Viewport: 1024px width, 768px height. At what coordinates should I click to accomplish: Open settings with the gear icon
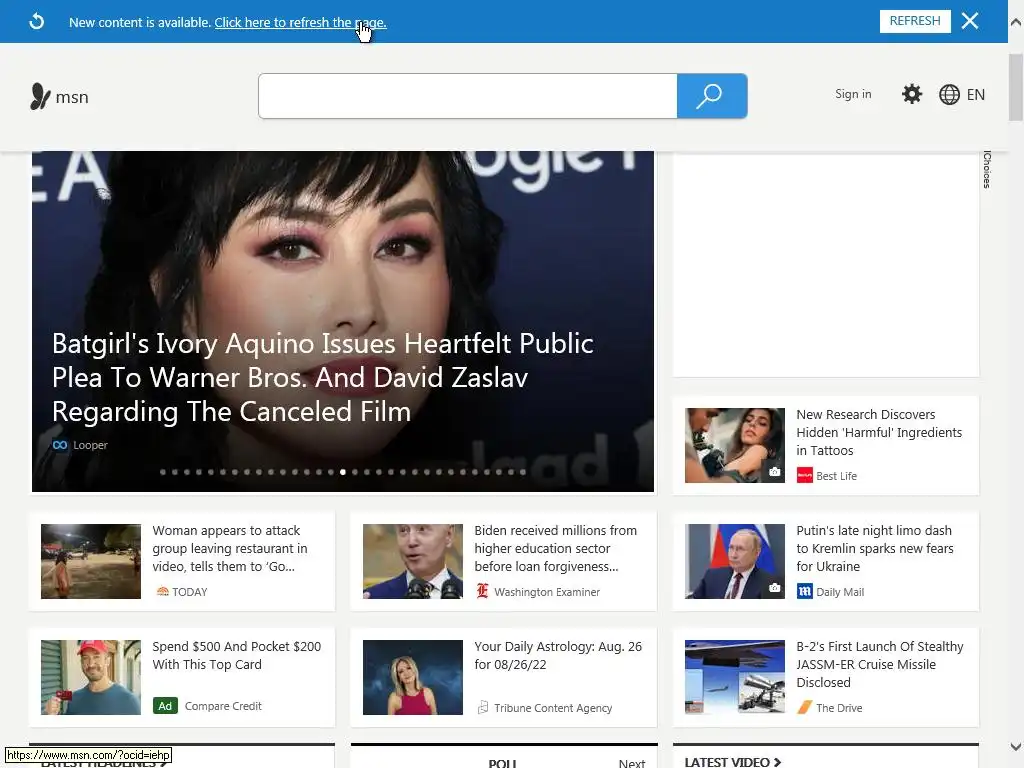912,94
